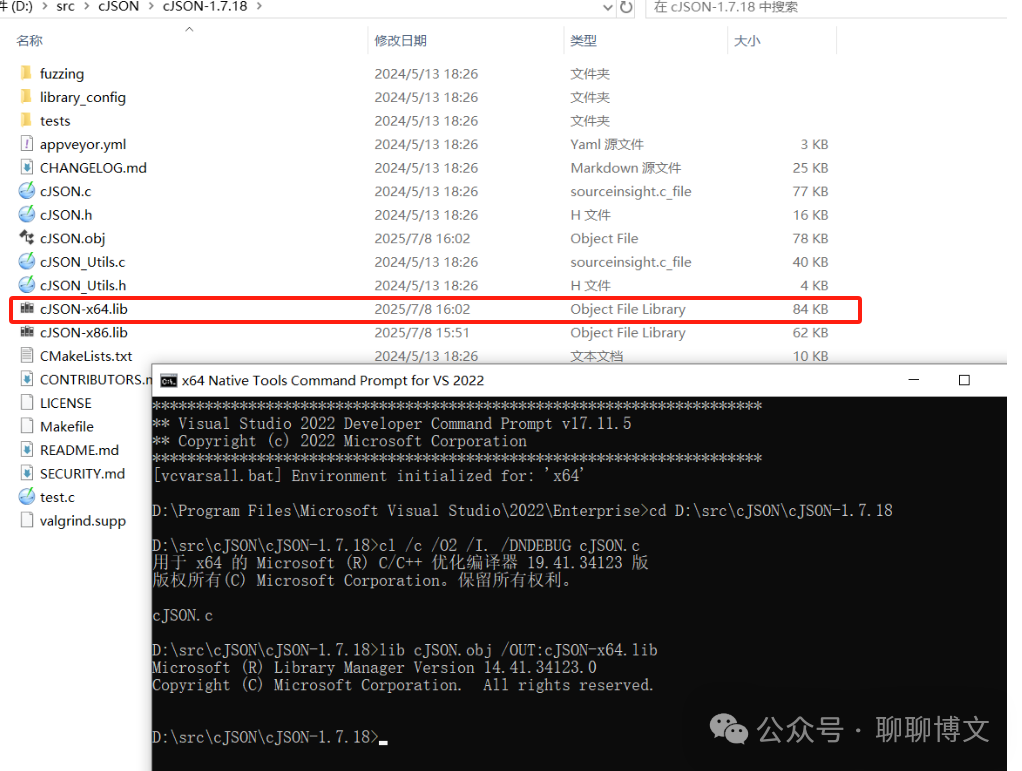Click the cJSON-x86.lib file icon
This screenshot has height=771, width=1022.
27,331
